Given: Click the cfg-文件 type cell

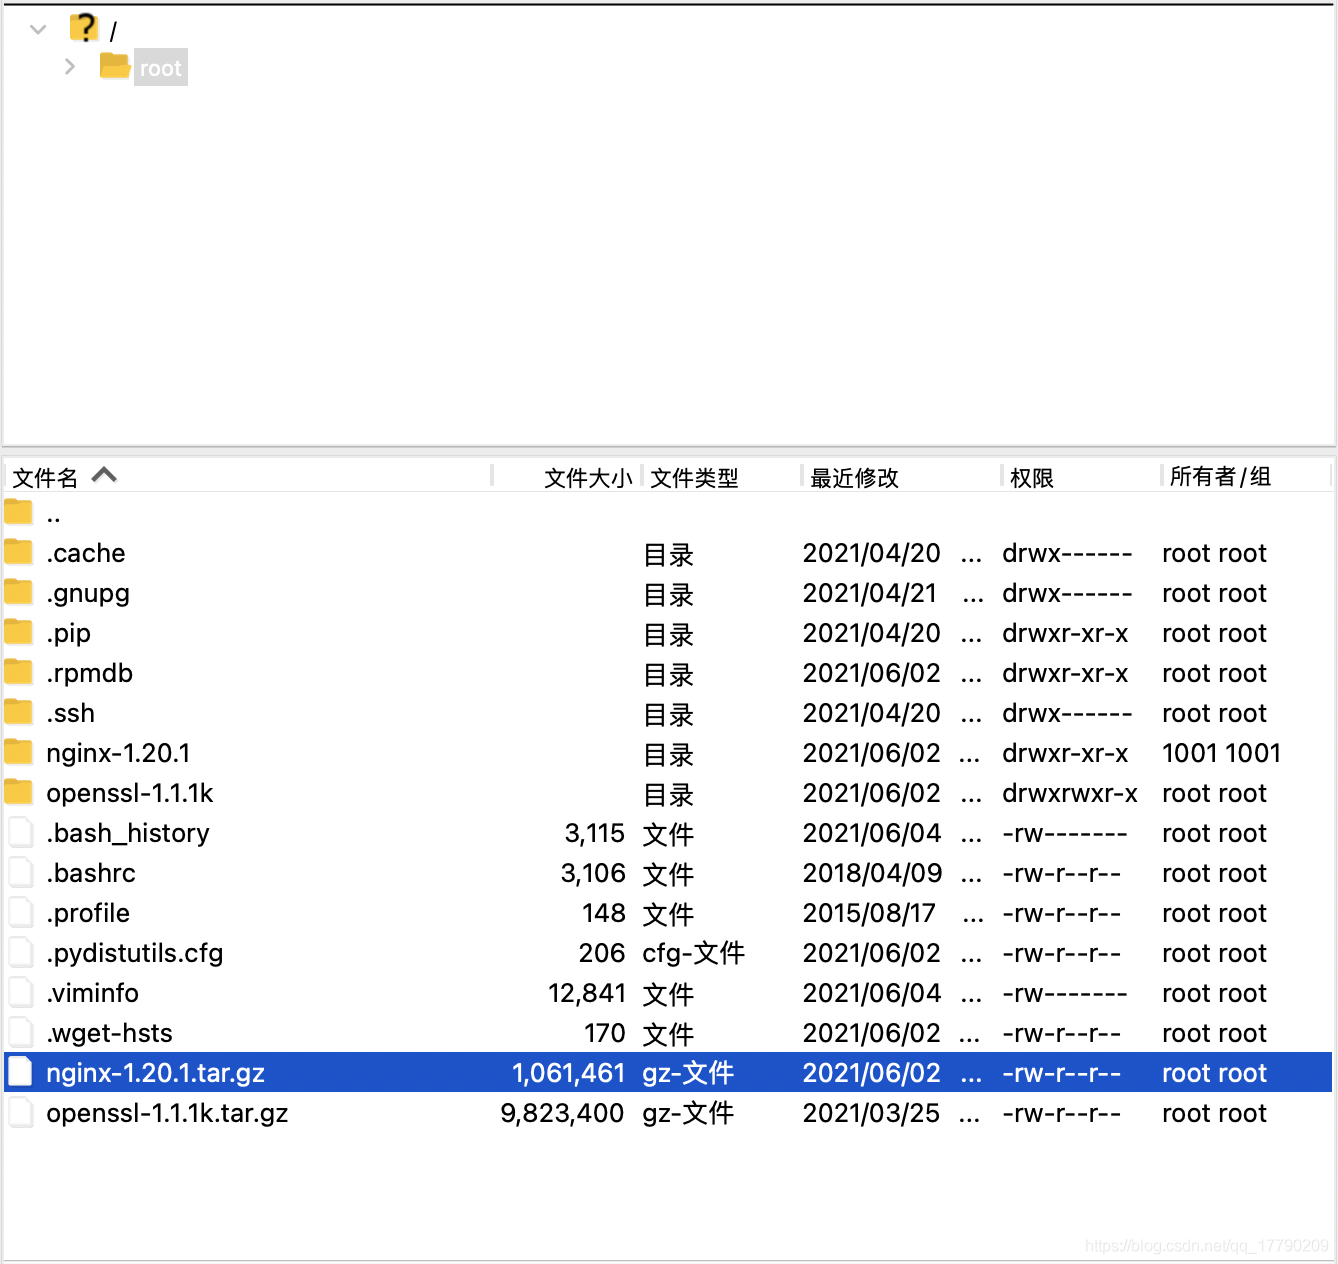Looking at the screenshot, I should tap(693, 953).
